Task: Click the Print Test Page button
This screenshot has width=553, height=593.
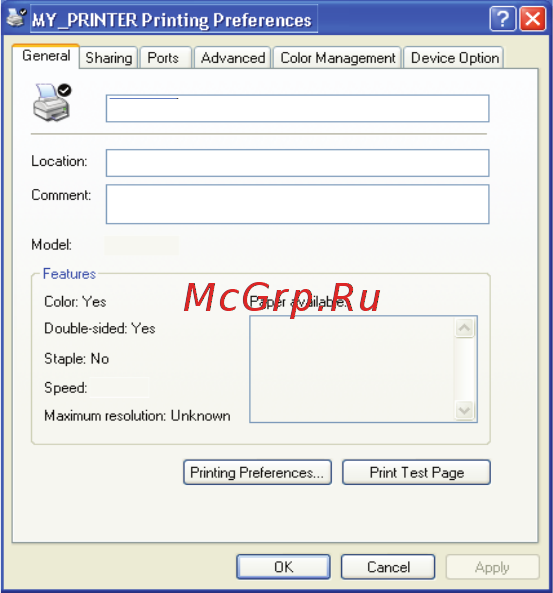Action: pos(416,472)
